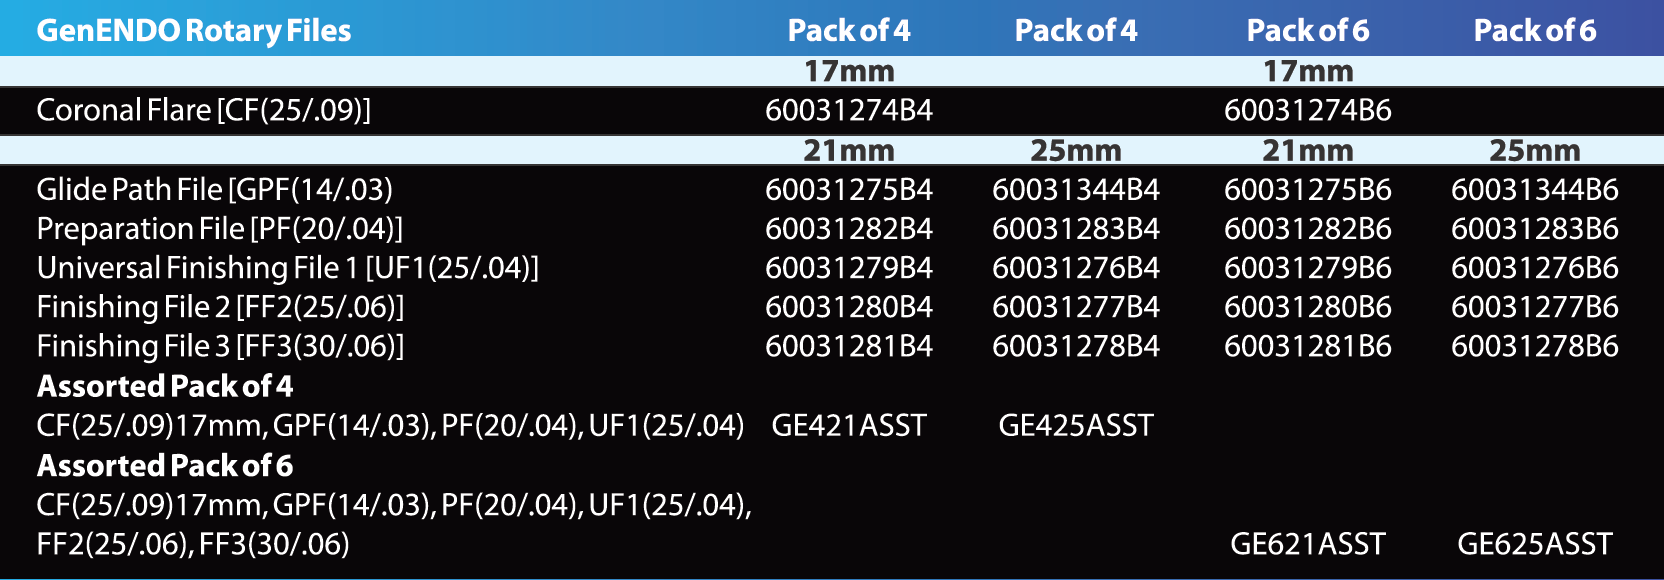Click the GenENDO Rotary Files heading
Viewport: 1664px width, 580px height.
tap(194, 31)
